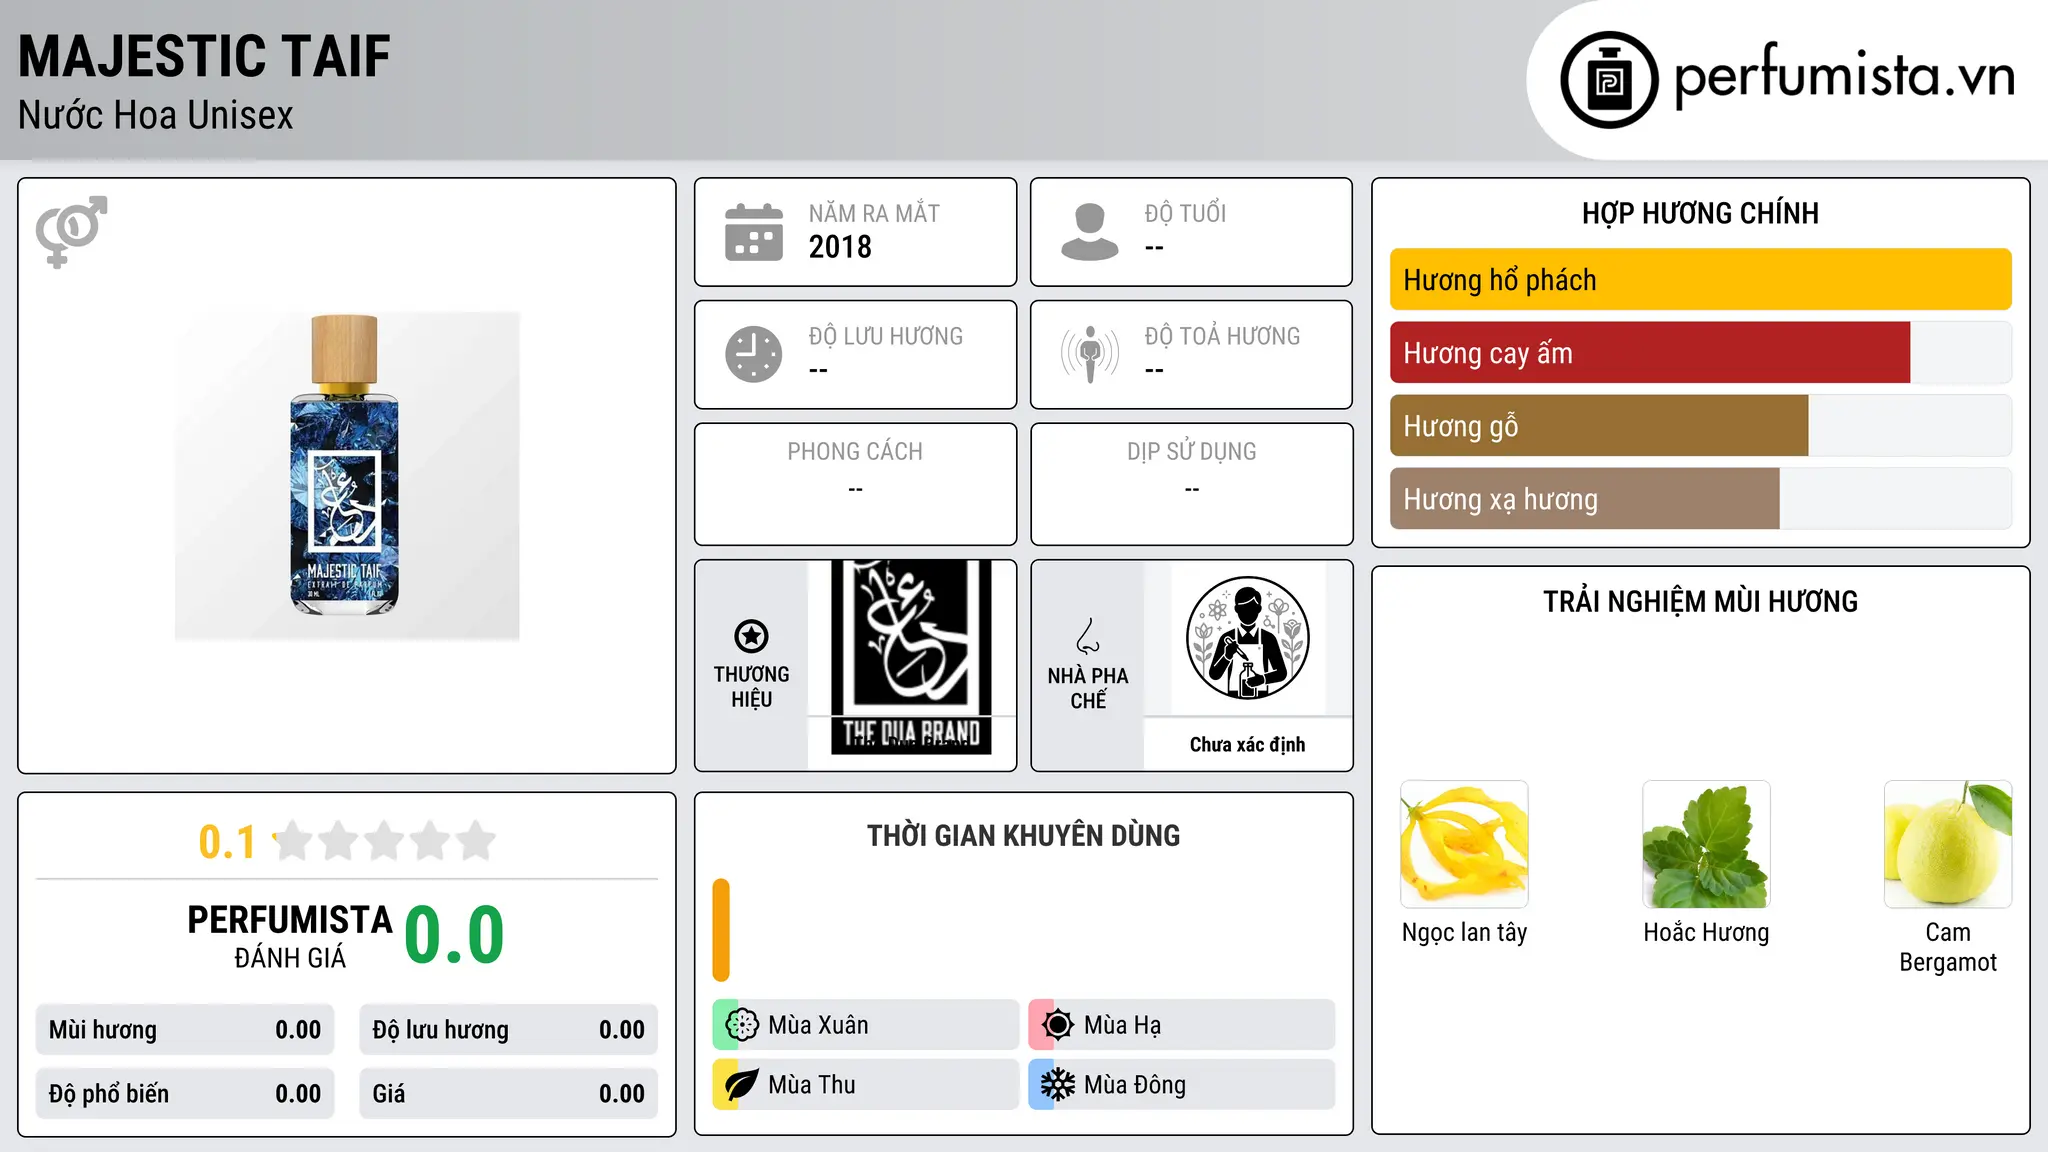Image resolution: width=2048 pixels, height=1152 pixels.
Task: Select the Mùa Xuân season button
Action: click(x=866, y=1025)
